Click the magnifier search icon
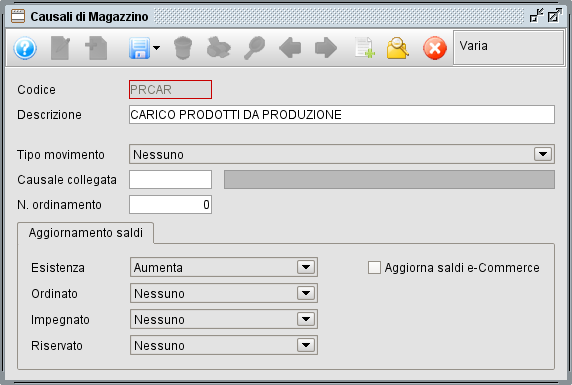572x385 pixels. click(254, 48)
